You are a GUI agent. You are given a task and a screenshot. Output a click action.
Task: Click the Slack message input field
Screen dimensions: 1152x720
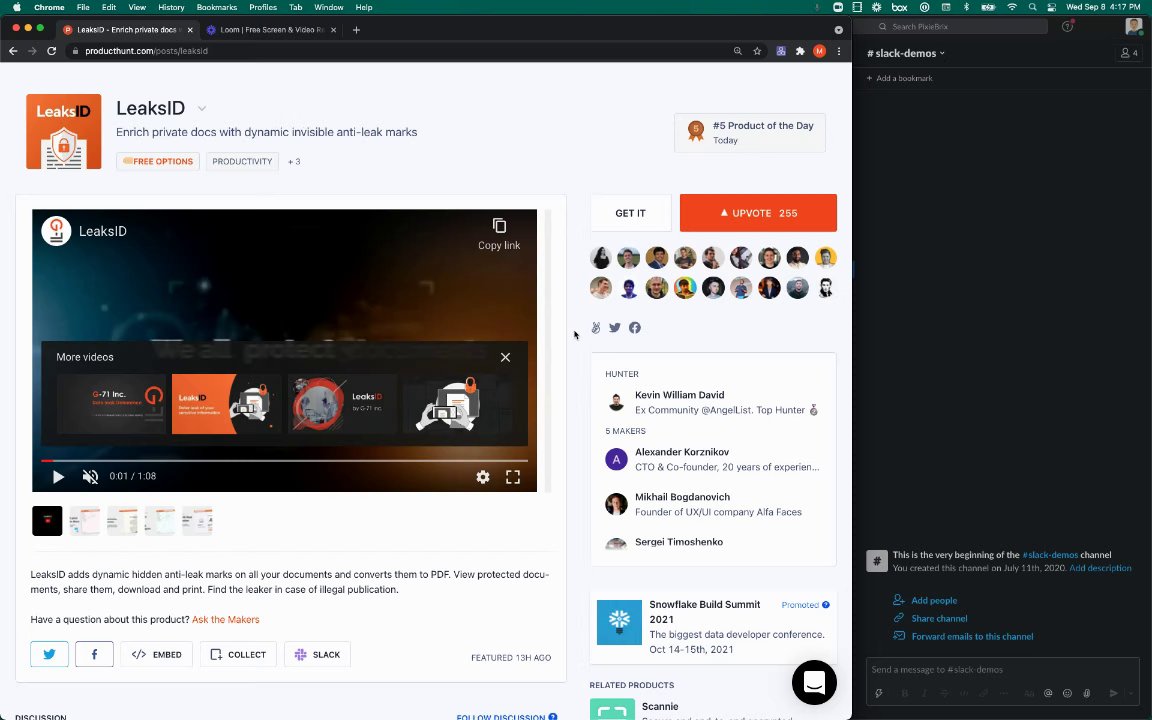click(x=1002, y=669)
